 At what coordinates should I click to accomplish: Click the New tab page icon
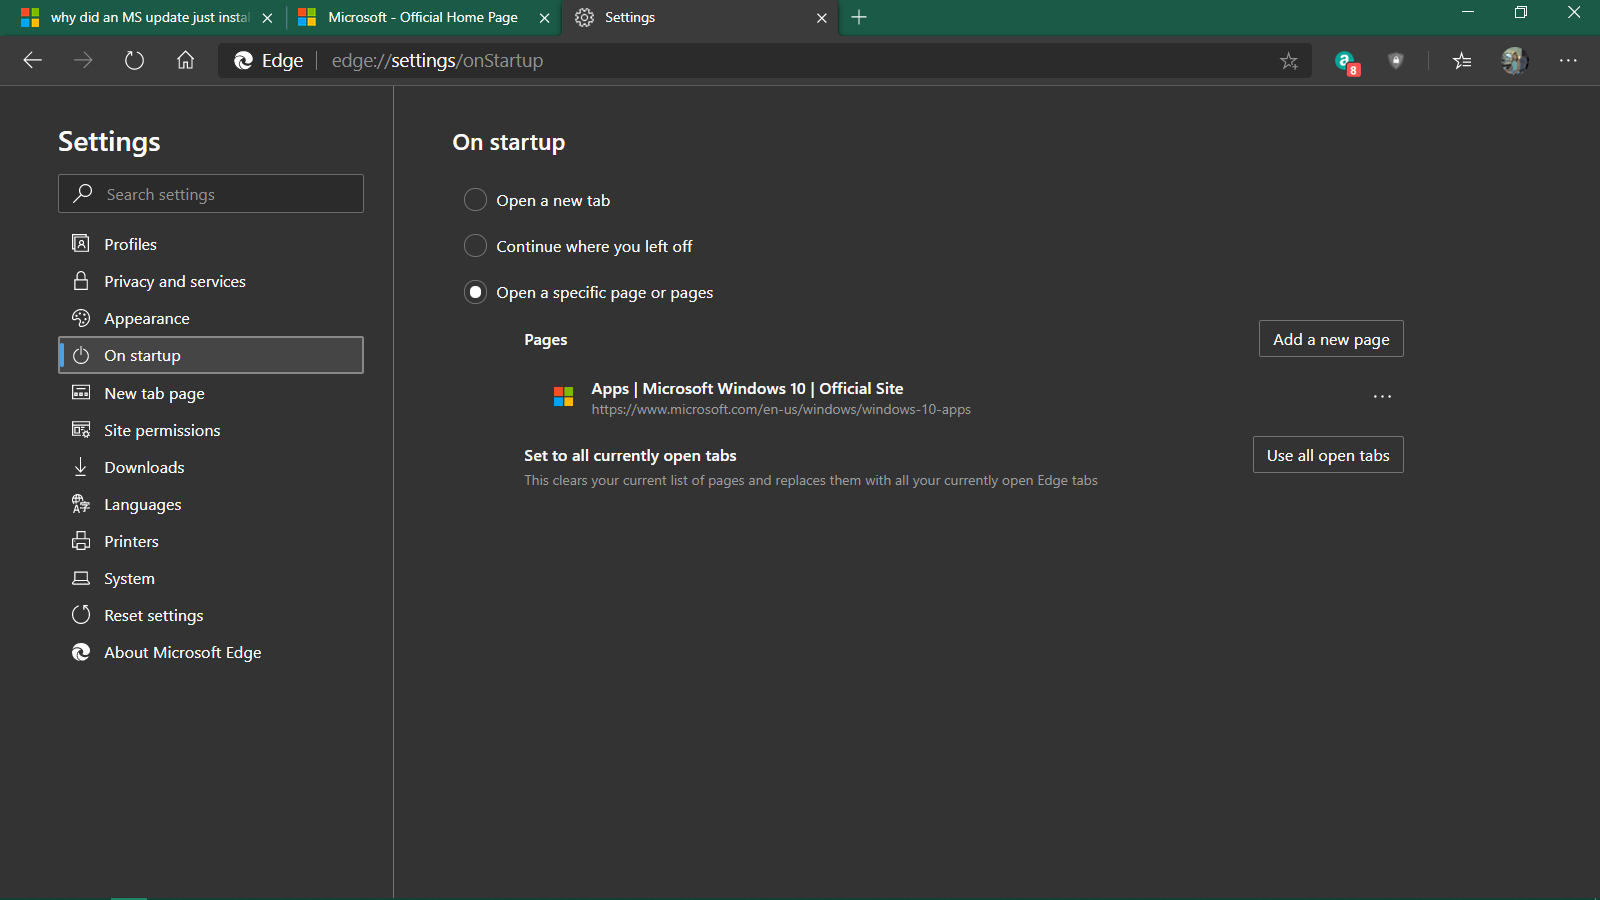pos(81,393)
